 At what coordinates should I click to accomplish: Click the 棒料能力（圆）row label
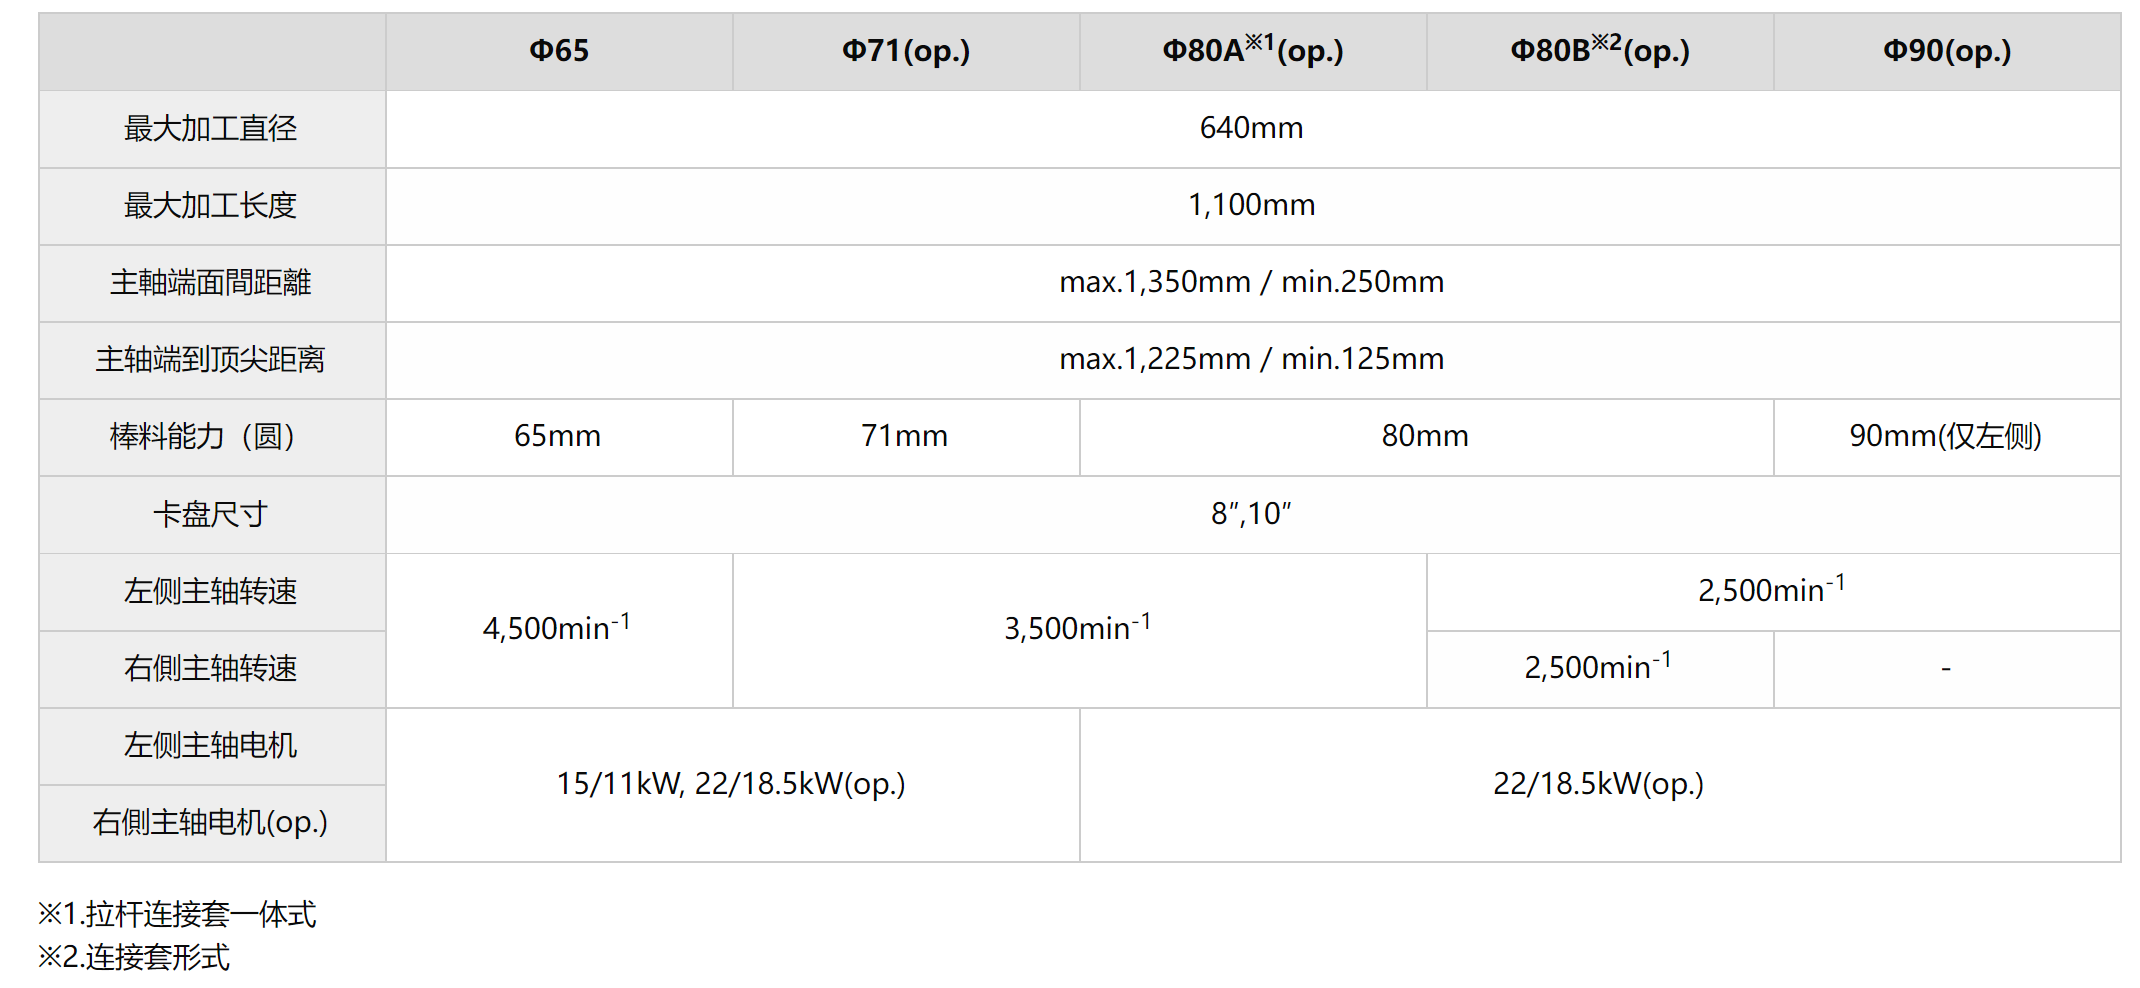coord(211,437)
